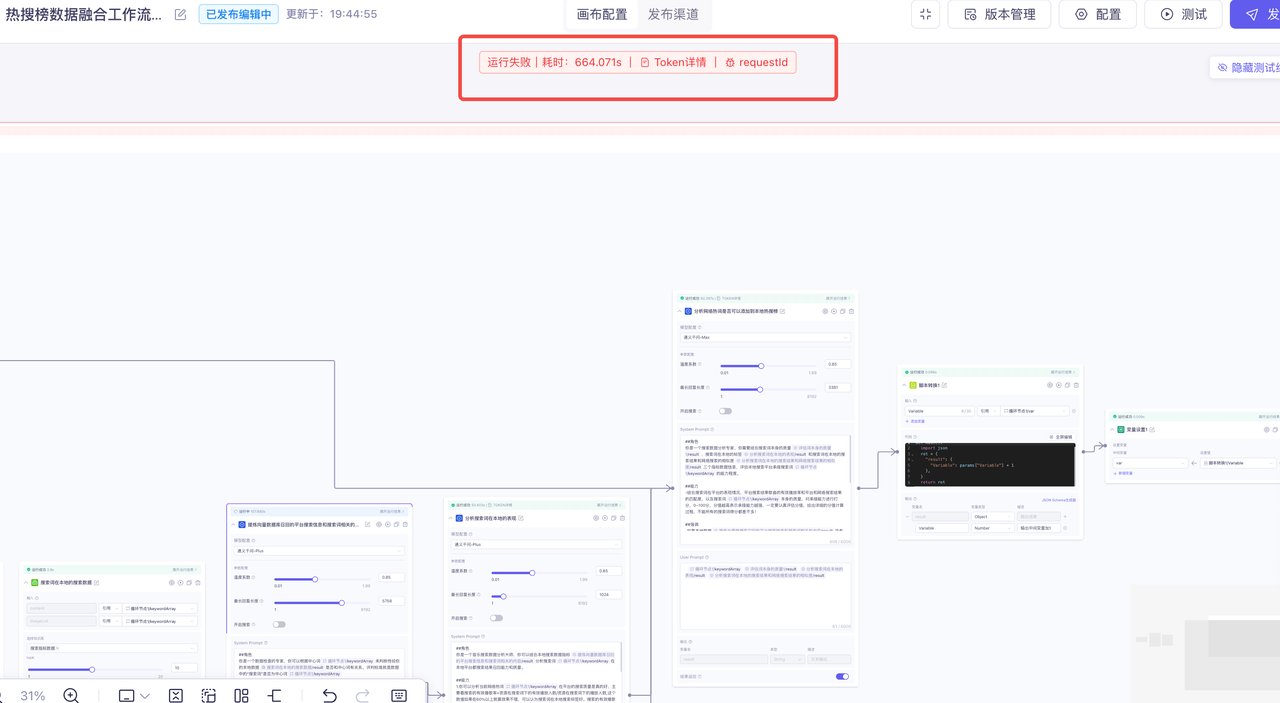This screenshot has height=703, width=1280.
Task: Click the purple publish button
Action: [1256, 14]
